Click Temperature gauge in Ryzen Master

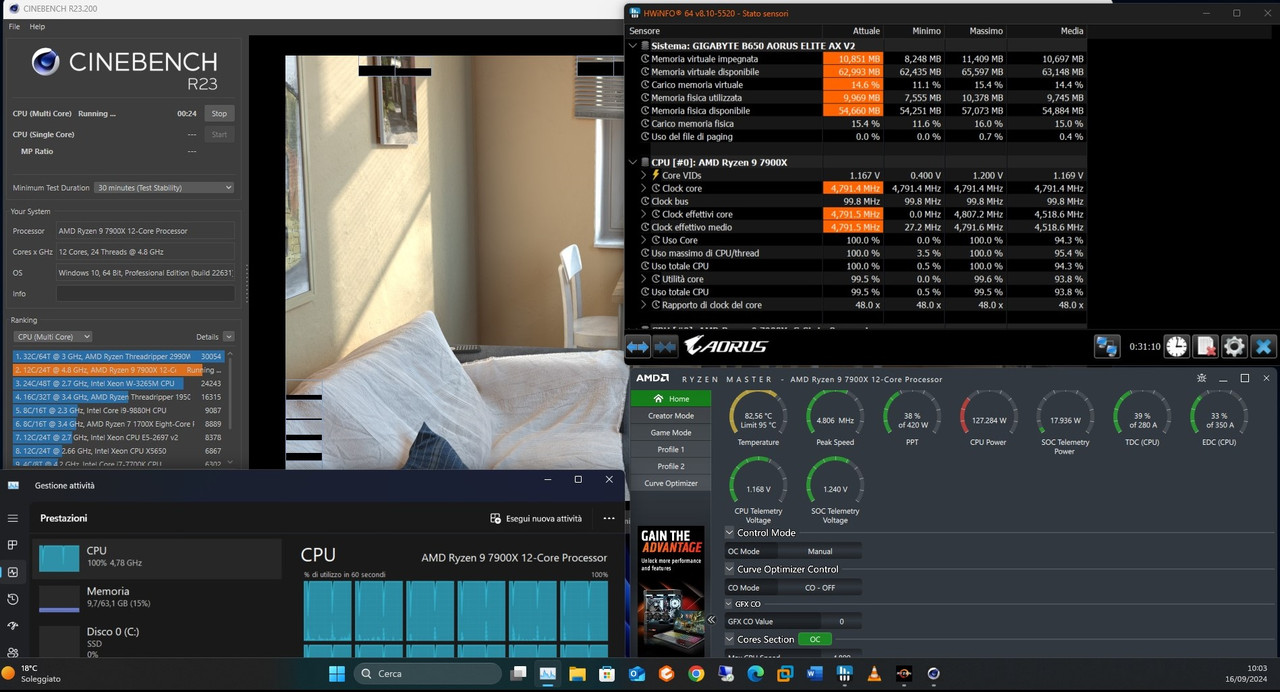click(x=758, y=416)
